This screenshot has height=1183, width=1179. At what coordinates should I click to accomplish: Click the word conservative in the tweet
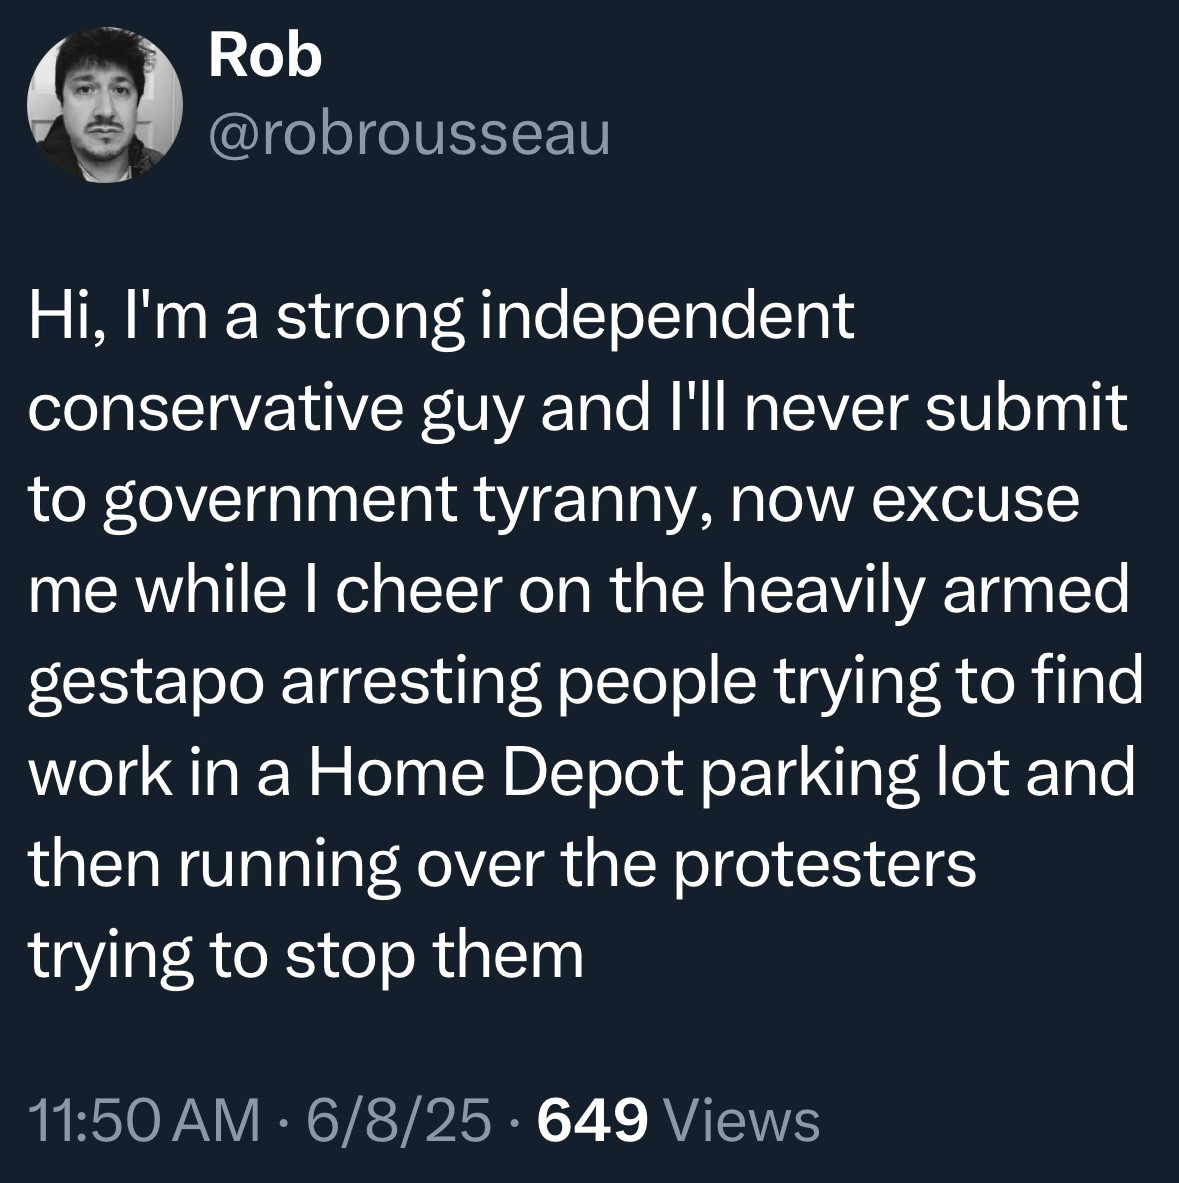[x=216, y=408]
